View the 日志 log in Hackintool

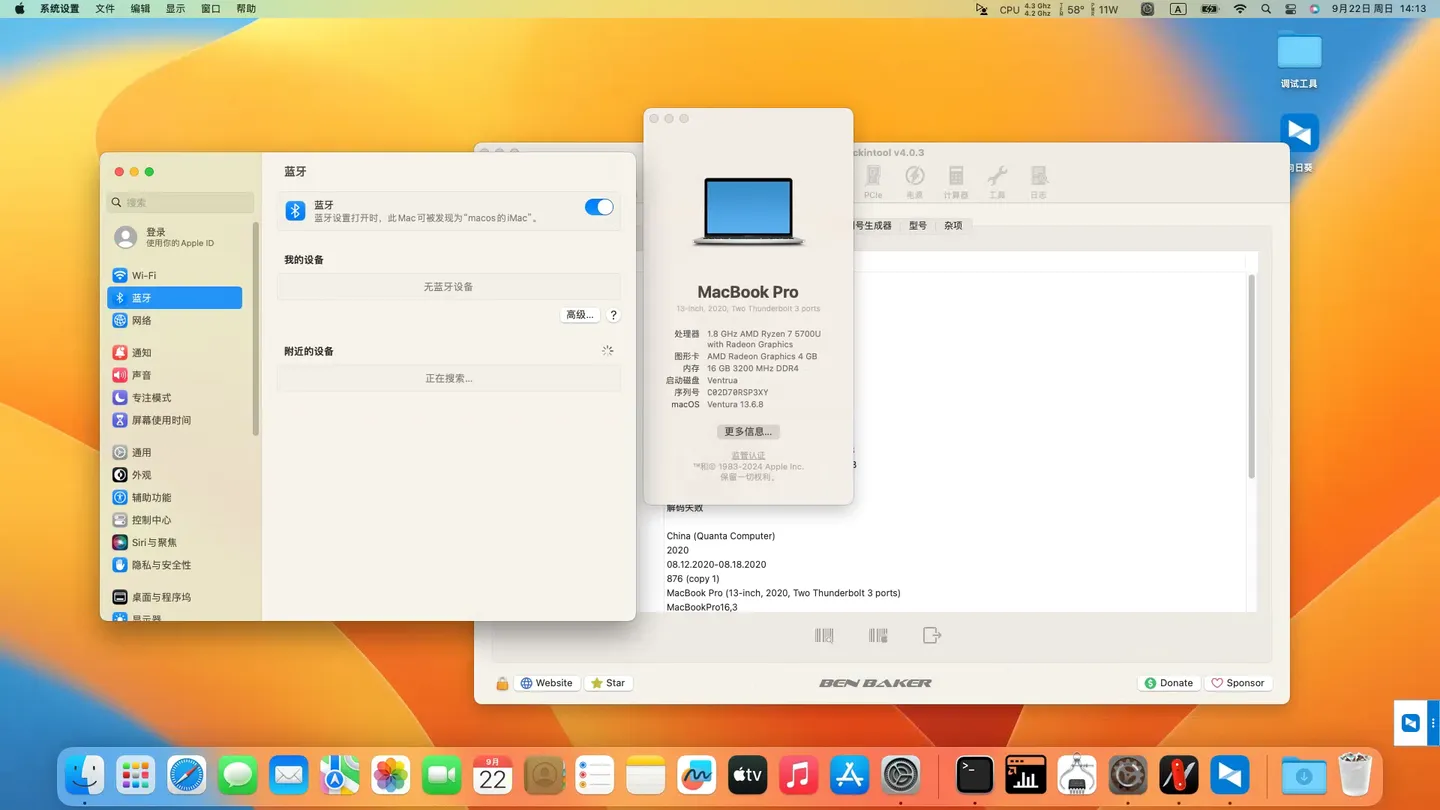pos(1039,180)
